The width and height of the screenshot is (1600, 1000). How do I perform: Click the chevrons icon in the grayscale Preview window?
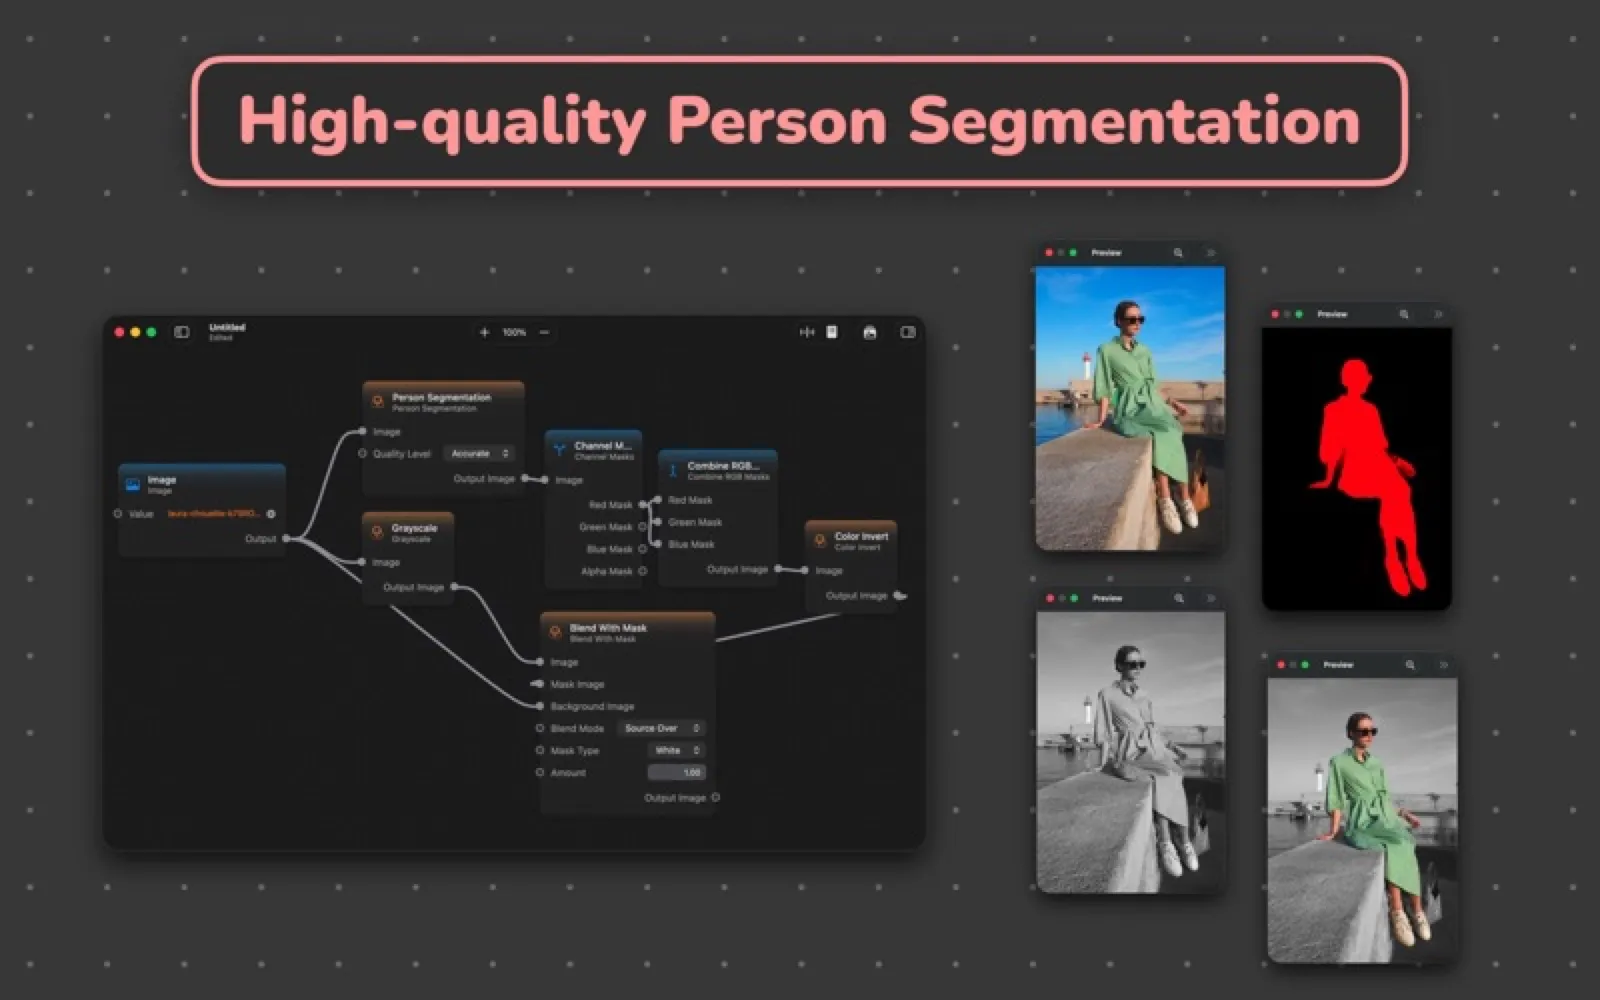click(1211, 598)
